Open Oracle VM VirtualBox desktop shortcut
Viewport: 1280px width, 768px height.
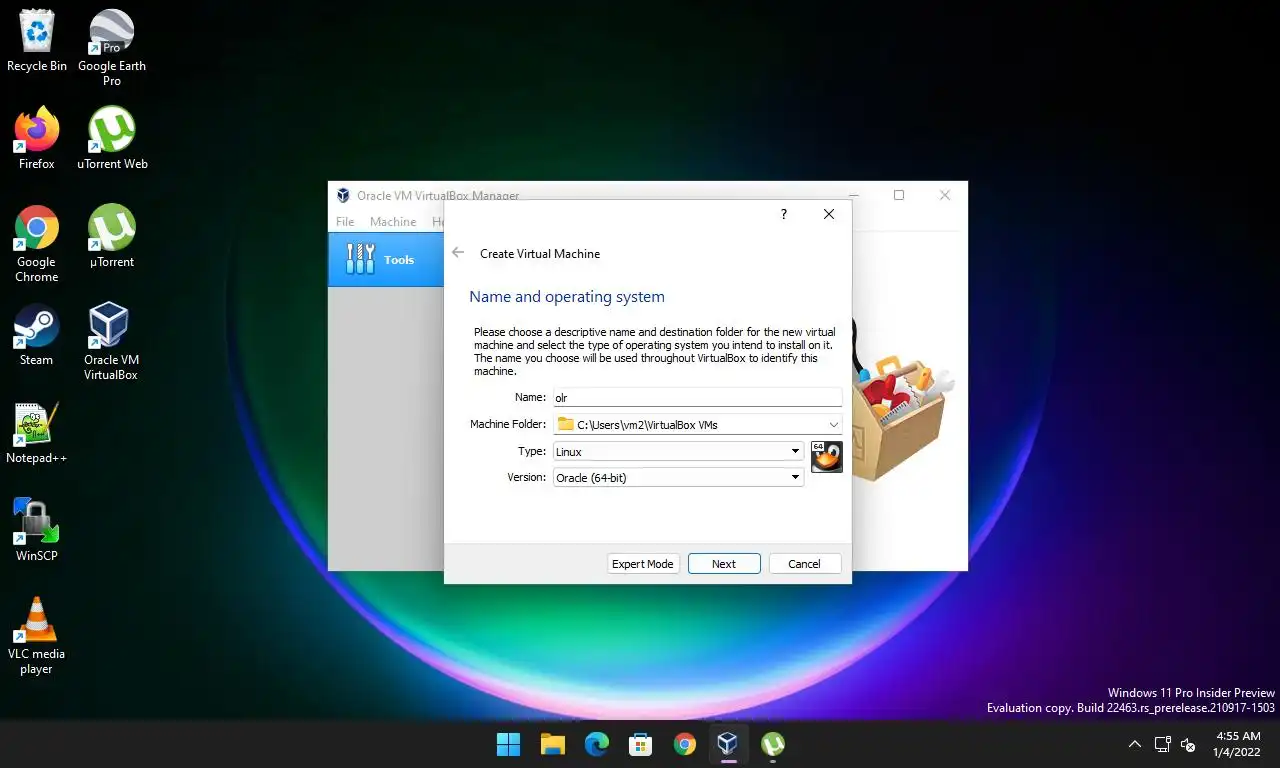tap(111, 342)
